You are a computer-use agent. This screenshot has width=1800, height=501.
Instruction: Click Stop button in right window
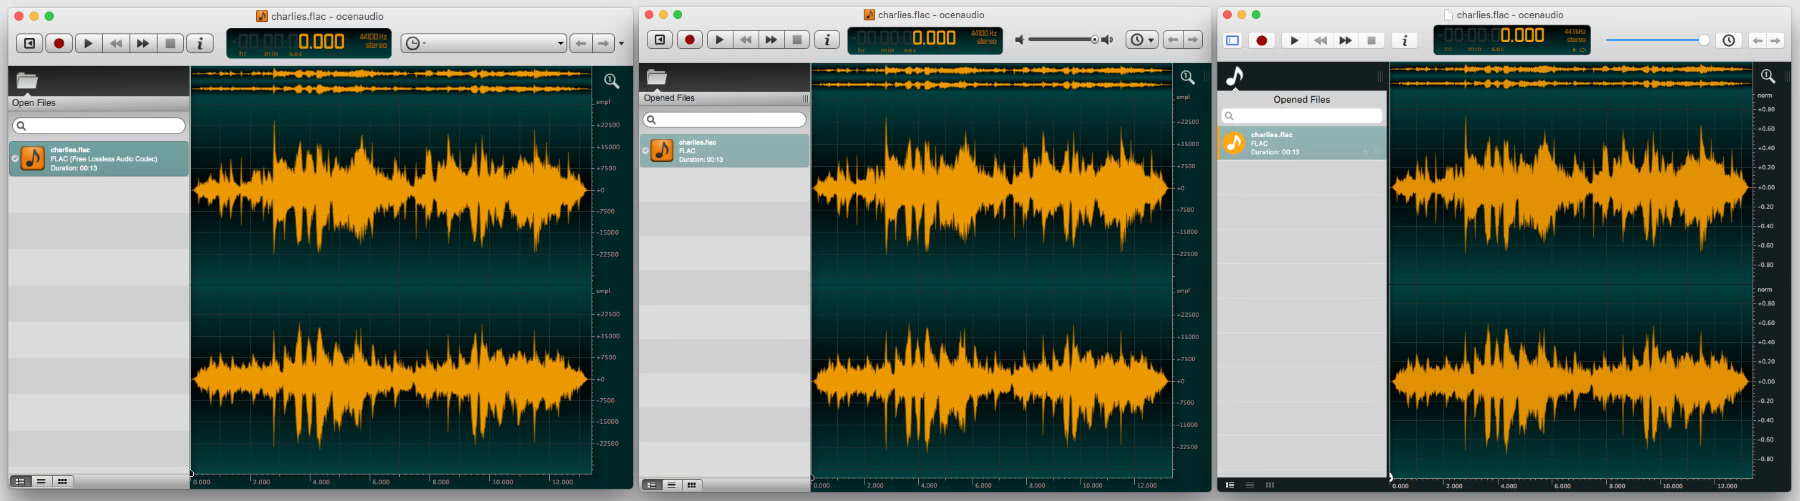pos(1371,40)
